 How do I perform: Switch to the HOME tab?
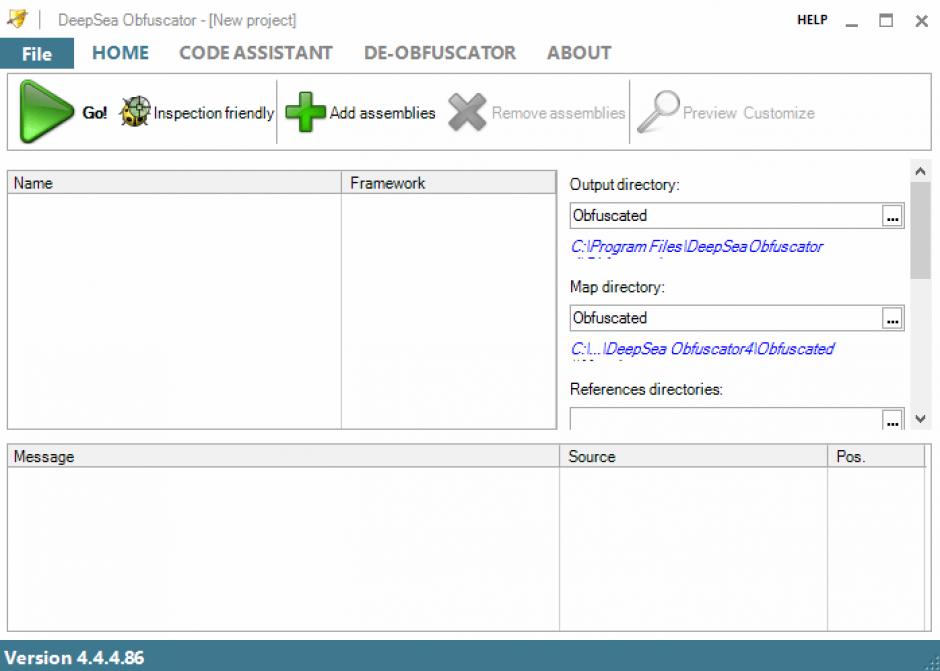point(120,53)
